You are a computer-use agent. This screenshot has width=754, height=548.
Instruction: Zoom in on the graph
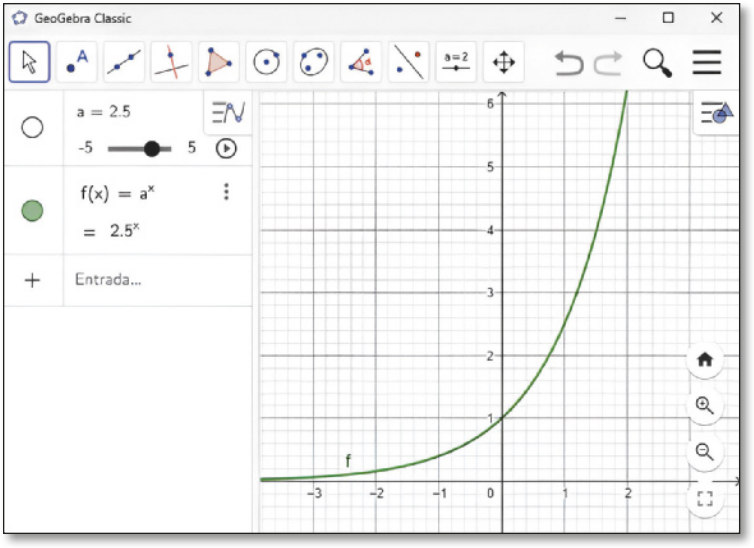[705, 406]
